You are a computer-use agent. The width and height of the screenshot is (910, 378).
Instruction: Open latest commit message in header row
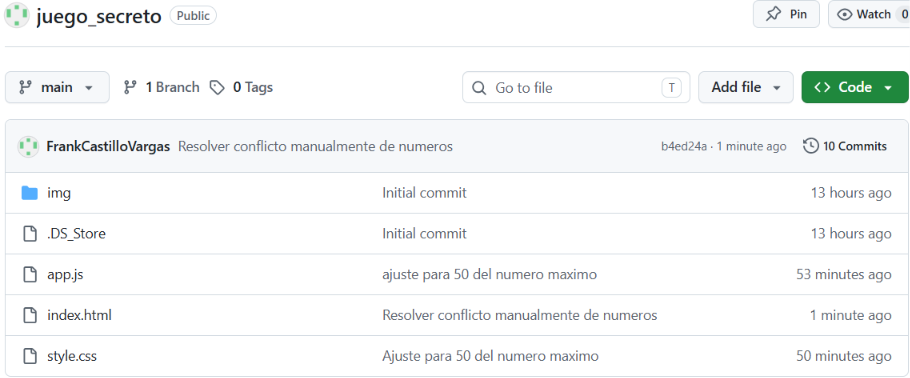[x=315, y=146]
